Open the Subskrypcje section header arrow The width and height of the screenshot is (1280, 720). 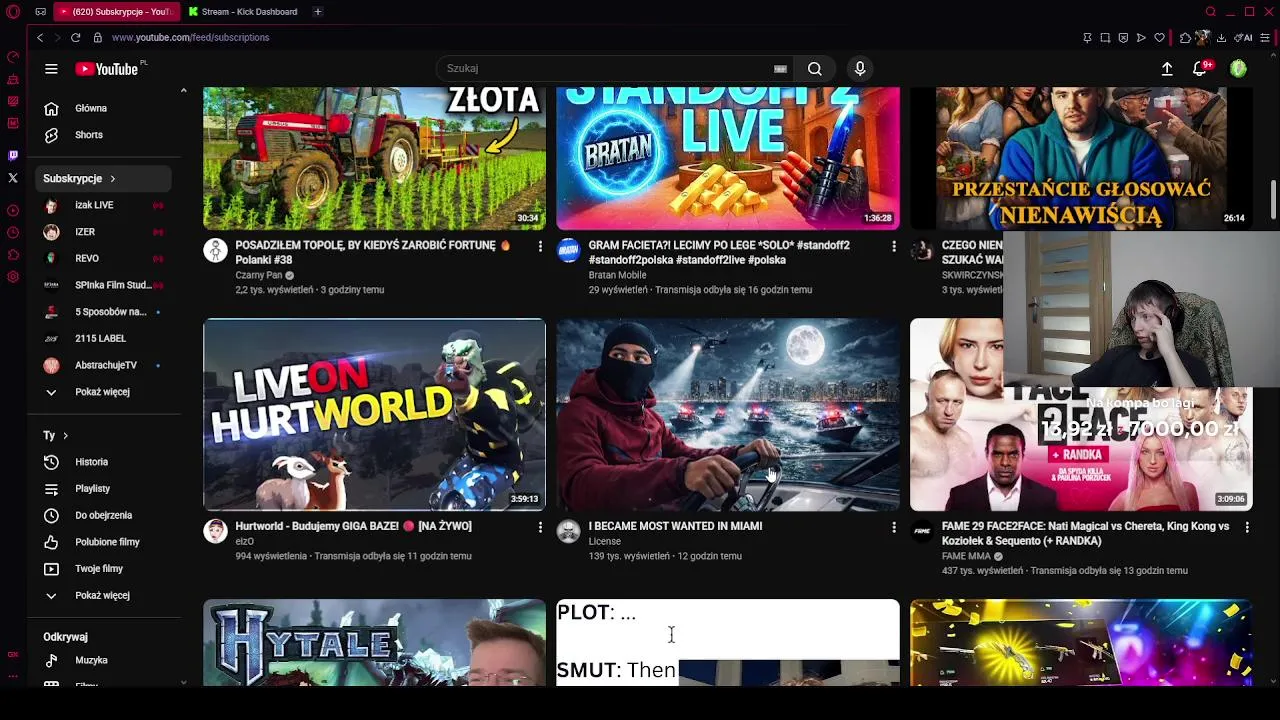(112, 179)
